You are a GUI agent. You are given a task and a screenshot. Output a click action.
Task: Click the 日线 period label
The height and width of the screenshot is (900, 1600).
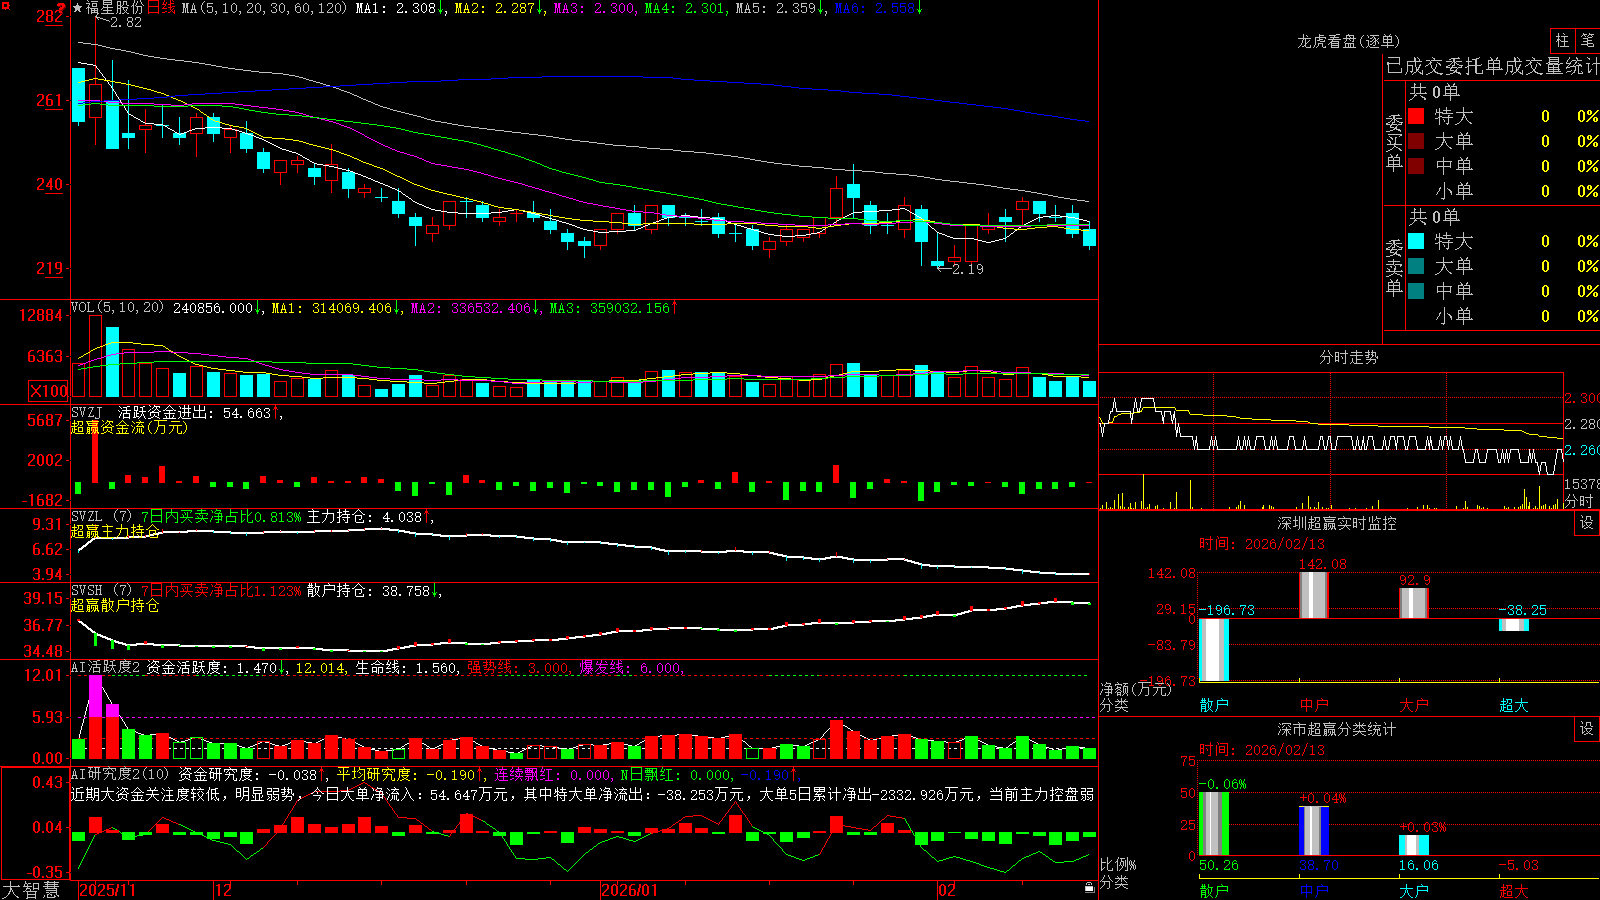pyautogui.click(x=161, y=8)
